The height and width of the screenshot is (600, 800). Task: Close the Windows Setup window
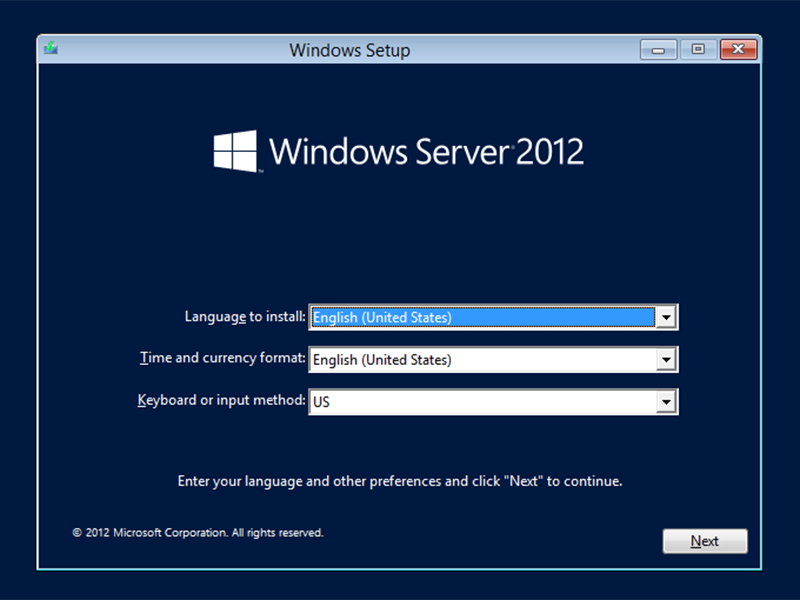(x=738, y=49)
